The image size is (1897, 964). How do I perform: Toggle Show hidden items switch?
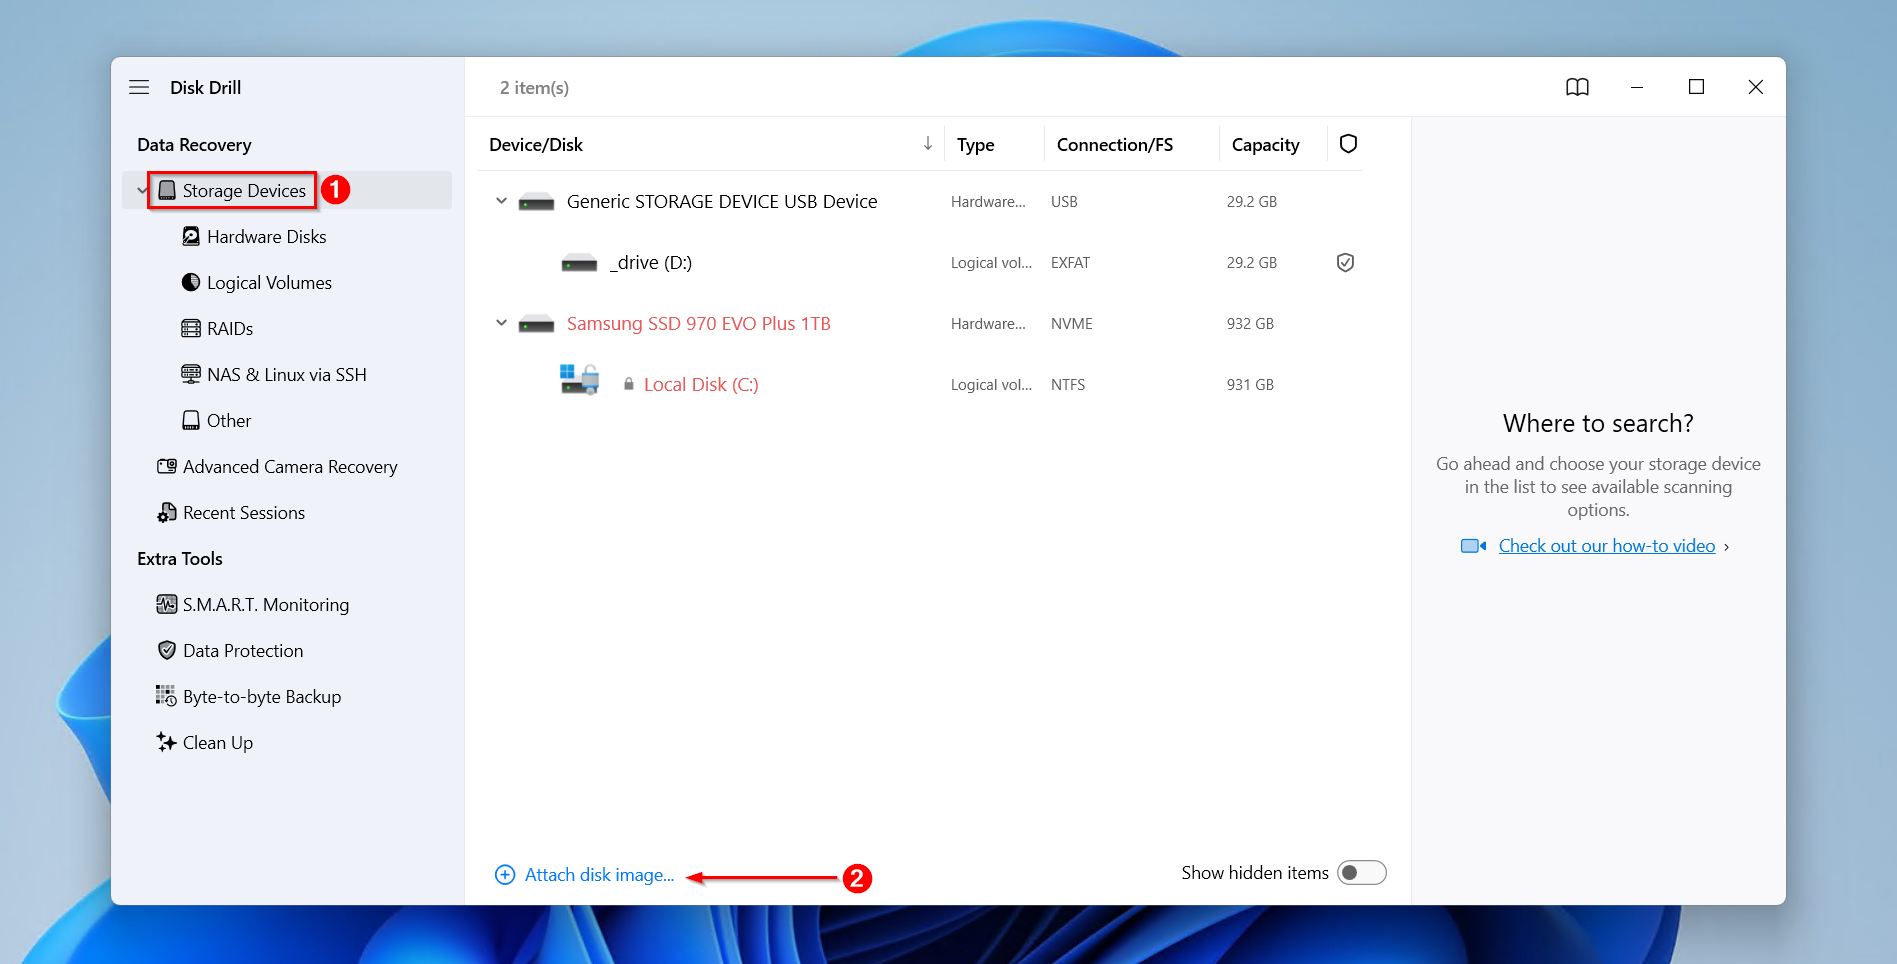pyautogui.click(x=1360, y=872)
